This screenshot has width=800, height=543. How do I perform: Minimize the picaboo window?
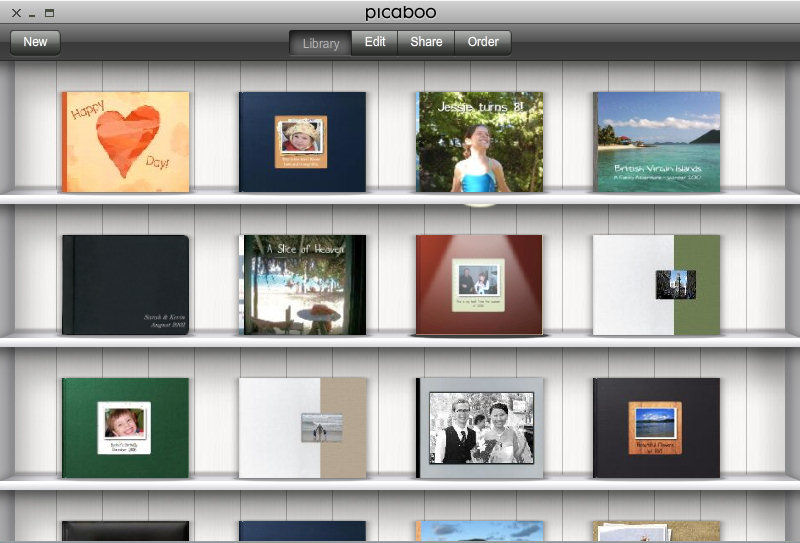pyautogui.click(x=32, y=14)
